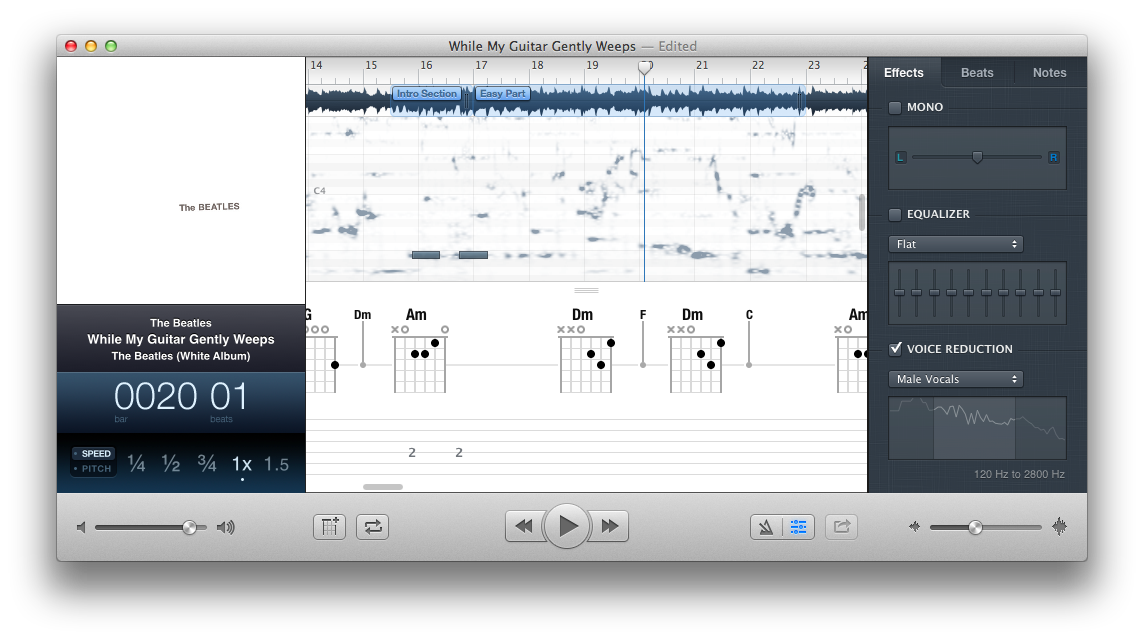This screenshot has width=1144, height=640.
Task: Uncheck the VOICE REDUCTION checkbox
Action: pyautogui.click(x=895, y=349)
